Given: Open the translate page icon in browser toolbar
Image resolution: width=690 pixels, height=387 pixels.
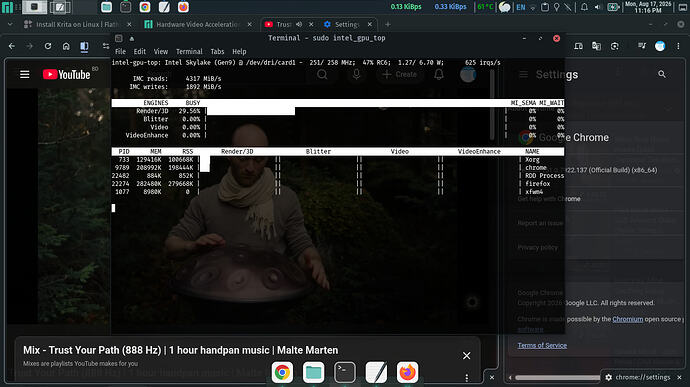Looking at the screenshot, I should click(x=596, y=46).
